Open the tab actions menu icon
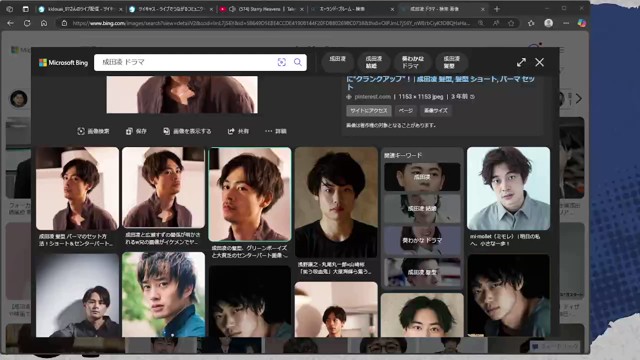The width and height of the screenshot is (640, 360). point(25,9)
